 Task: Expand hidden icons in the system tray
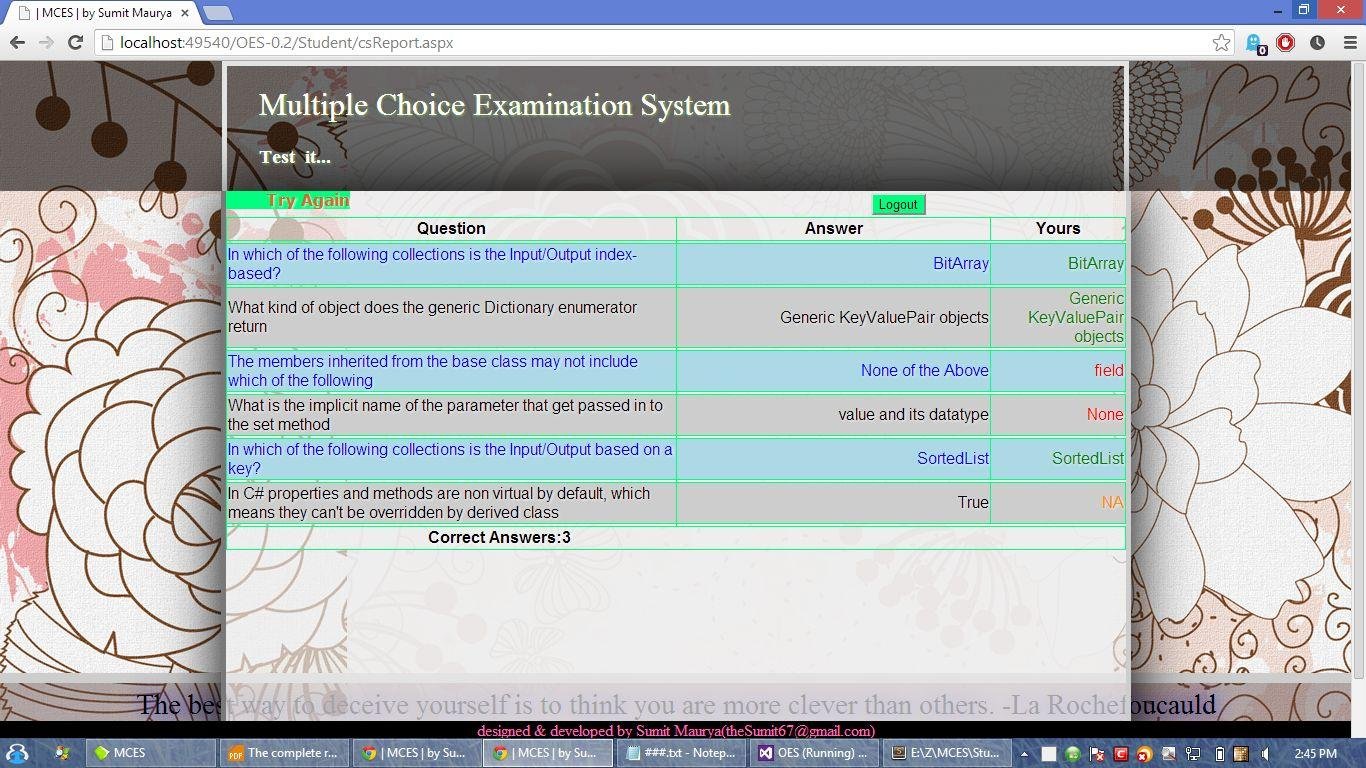click(1024, 753)
